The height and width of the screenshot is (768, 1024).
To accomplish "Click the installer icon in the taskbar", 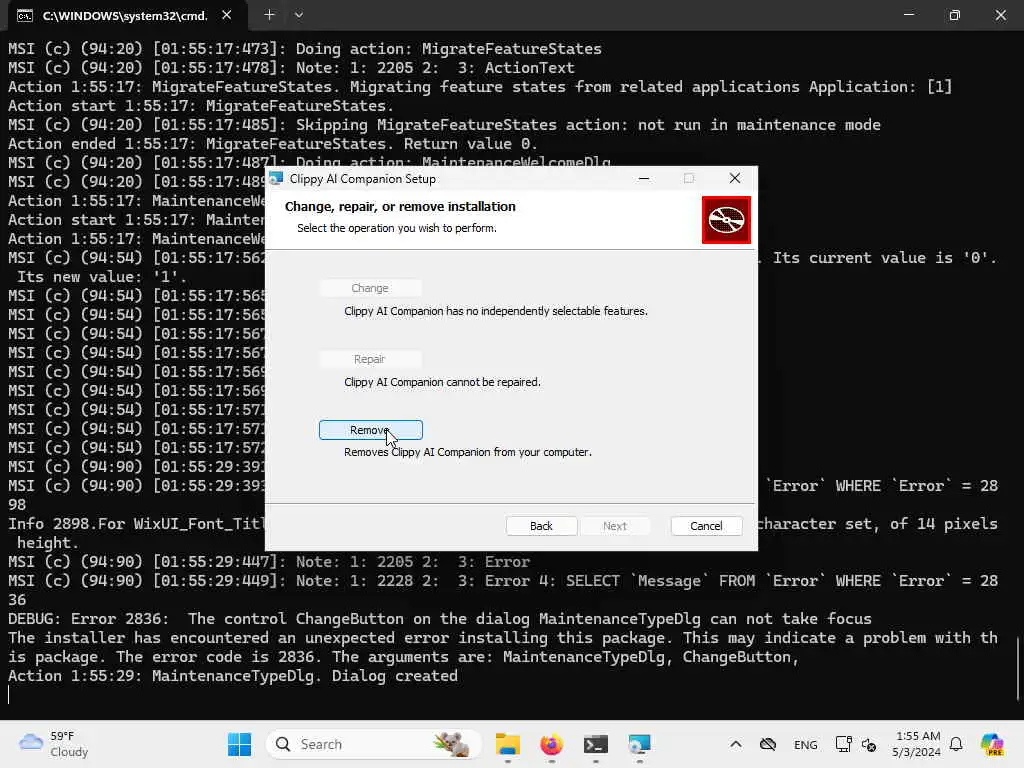I will [639, 744].
